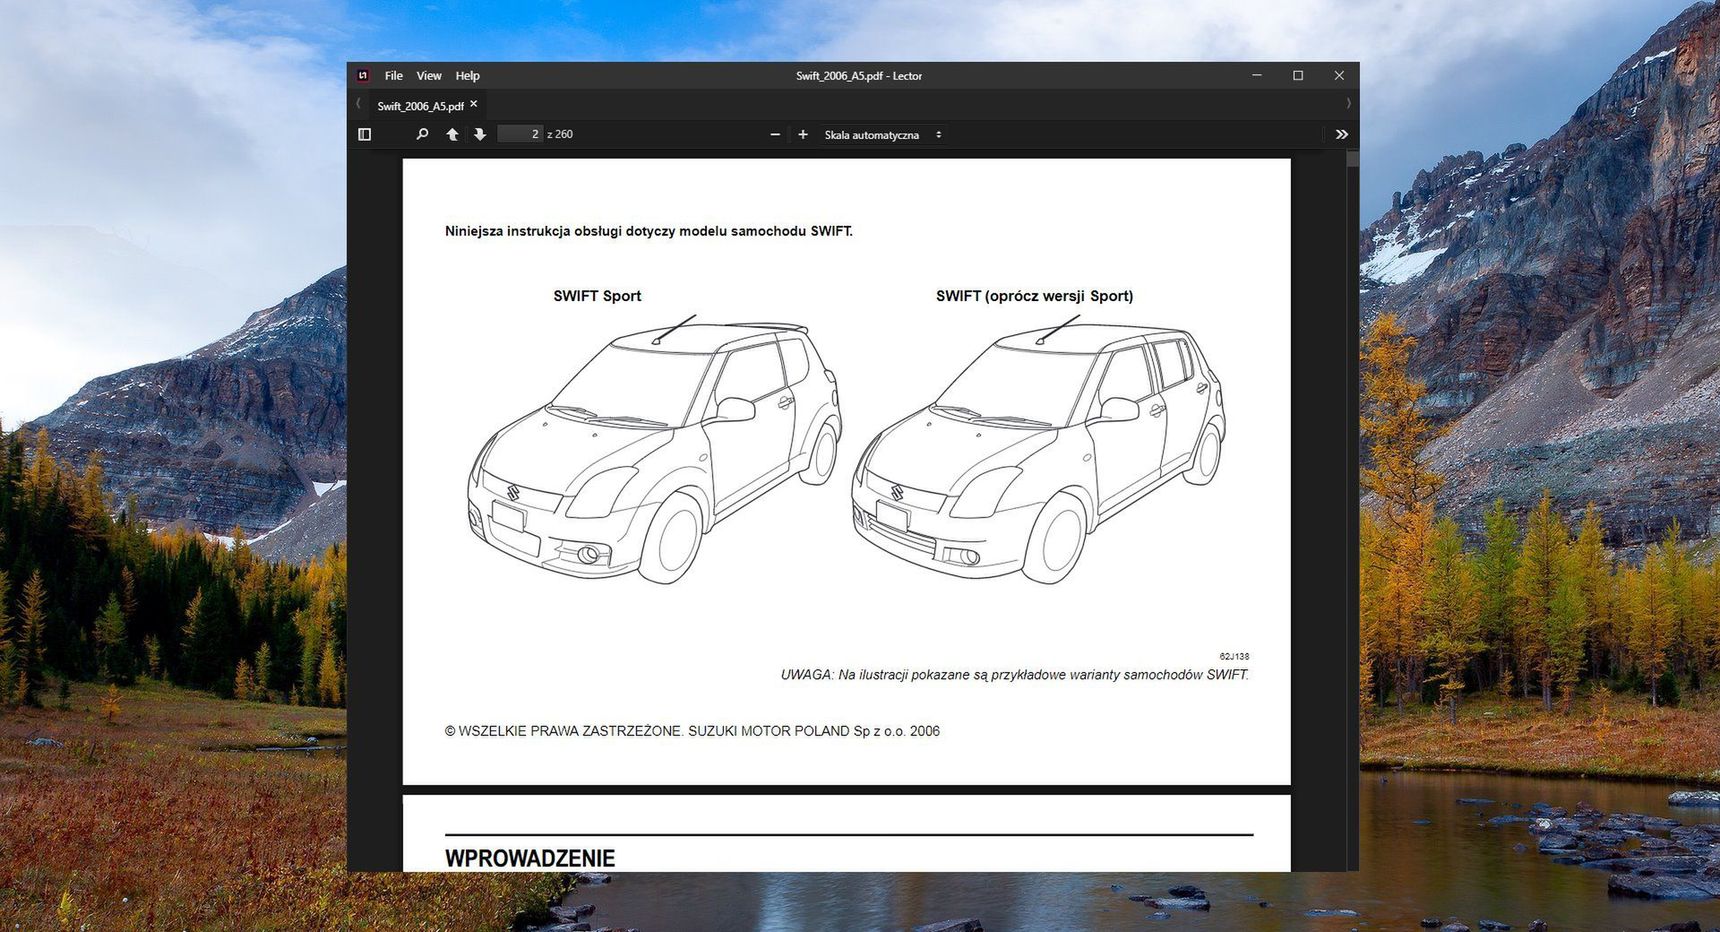Click the Lector app icon in title bar
The image size is (1720, 932).
click(363, 76)
